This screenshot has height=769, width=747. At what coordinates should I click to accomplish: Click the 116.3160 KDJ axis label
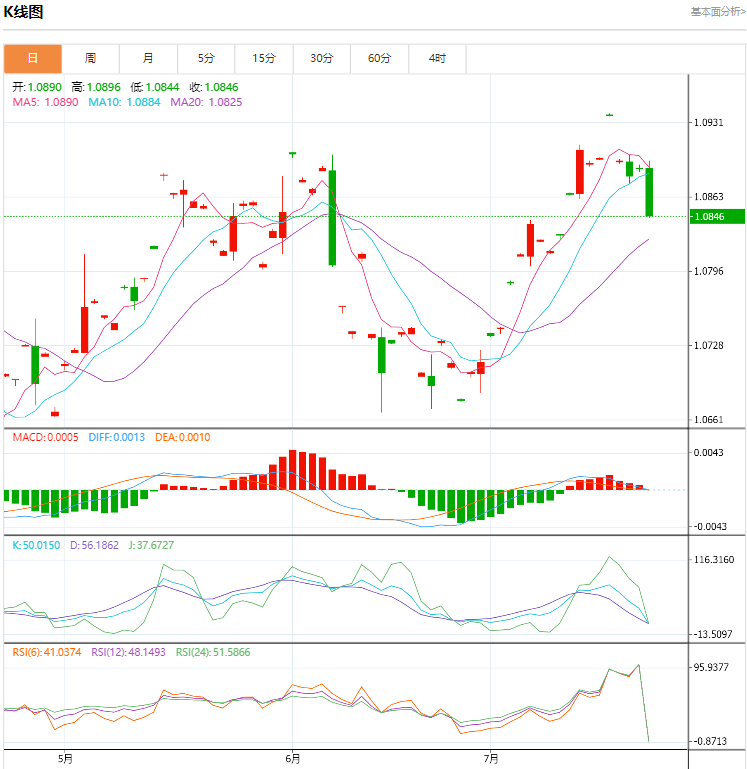point(714,560)
